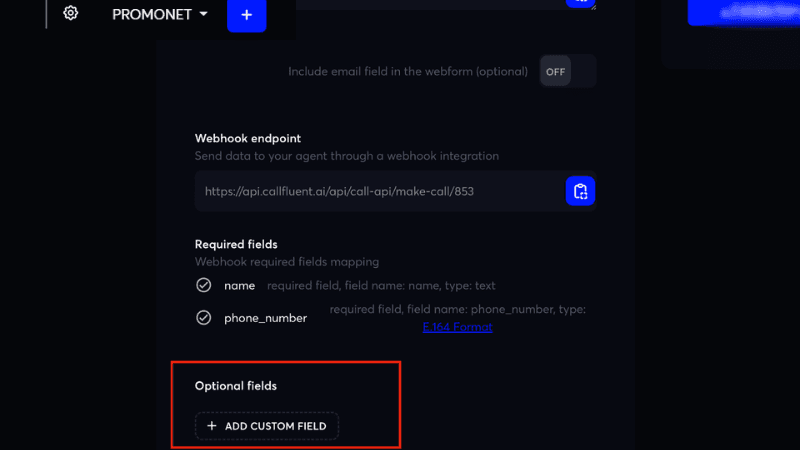Click the check circle icon beside phone_number
The width and height of the screenshot is (800, 450).
pyautogui.click(x=204, y=318)
